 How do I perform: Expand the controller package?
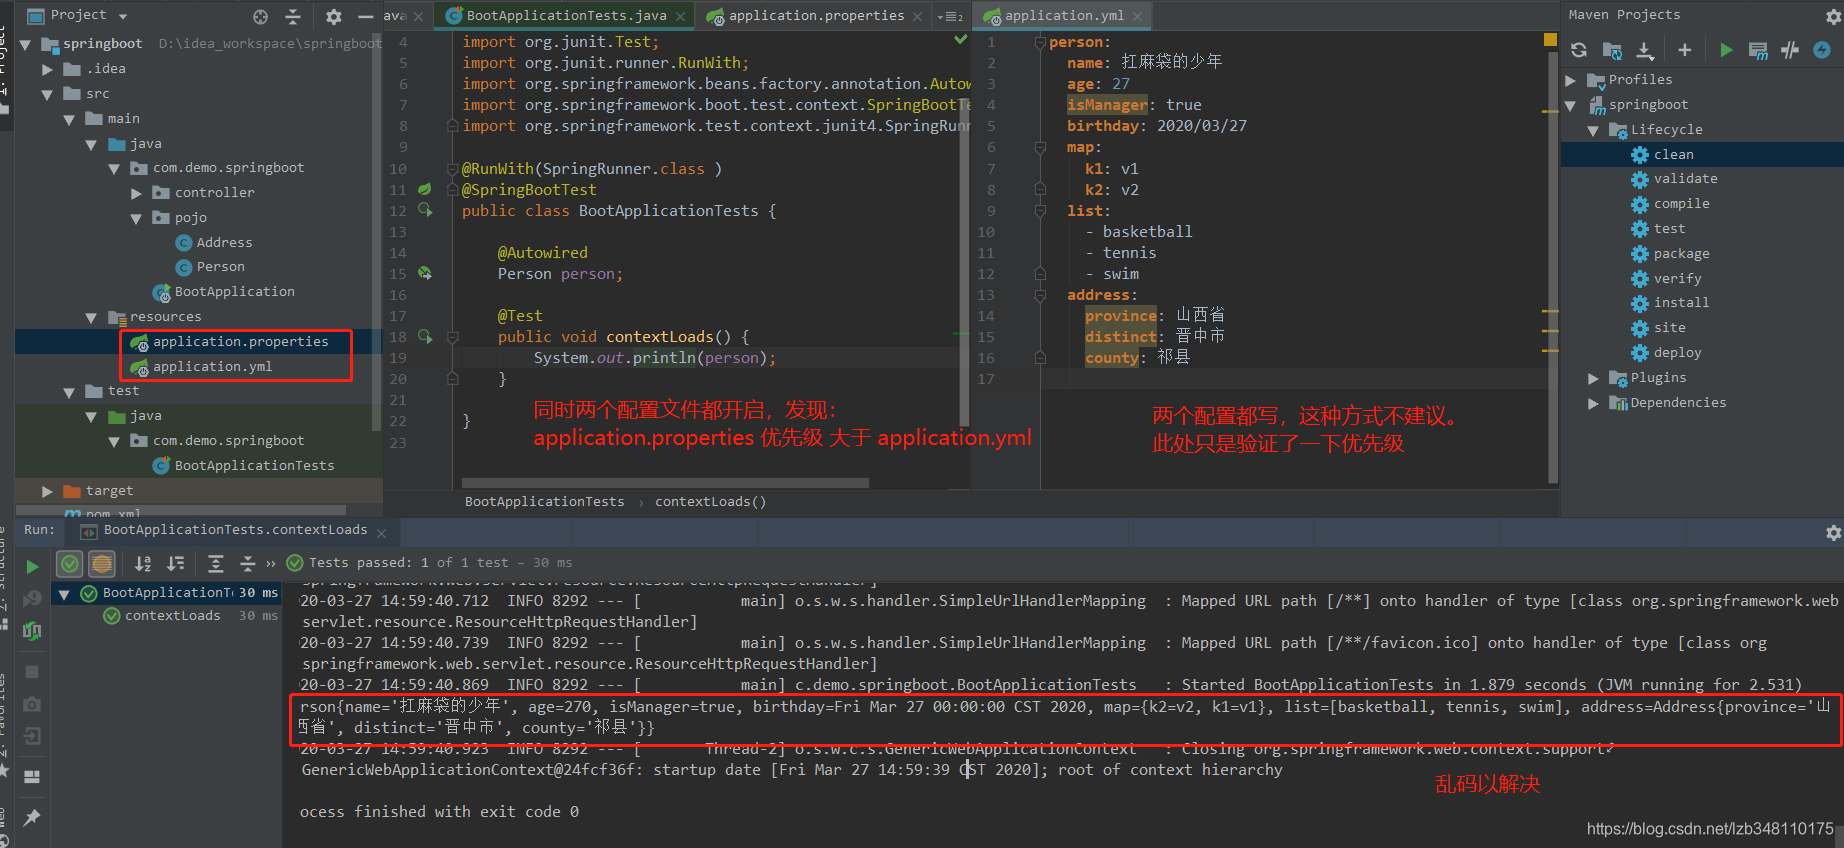136,193
